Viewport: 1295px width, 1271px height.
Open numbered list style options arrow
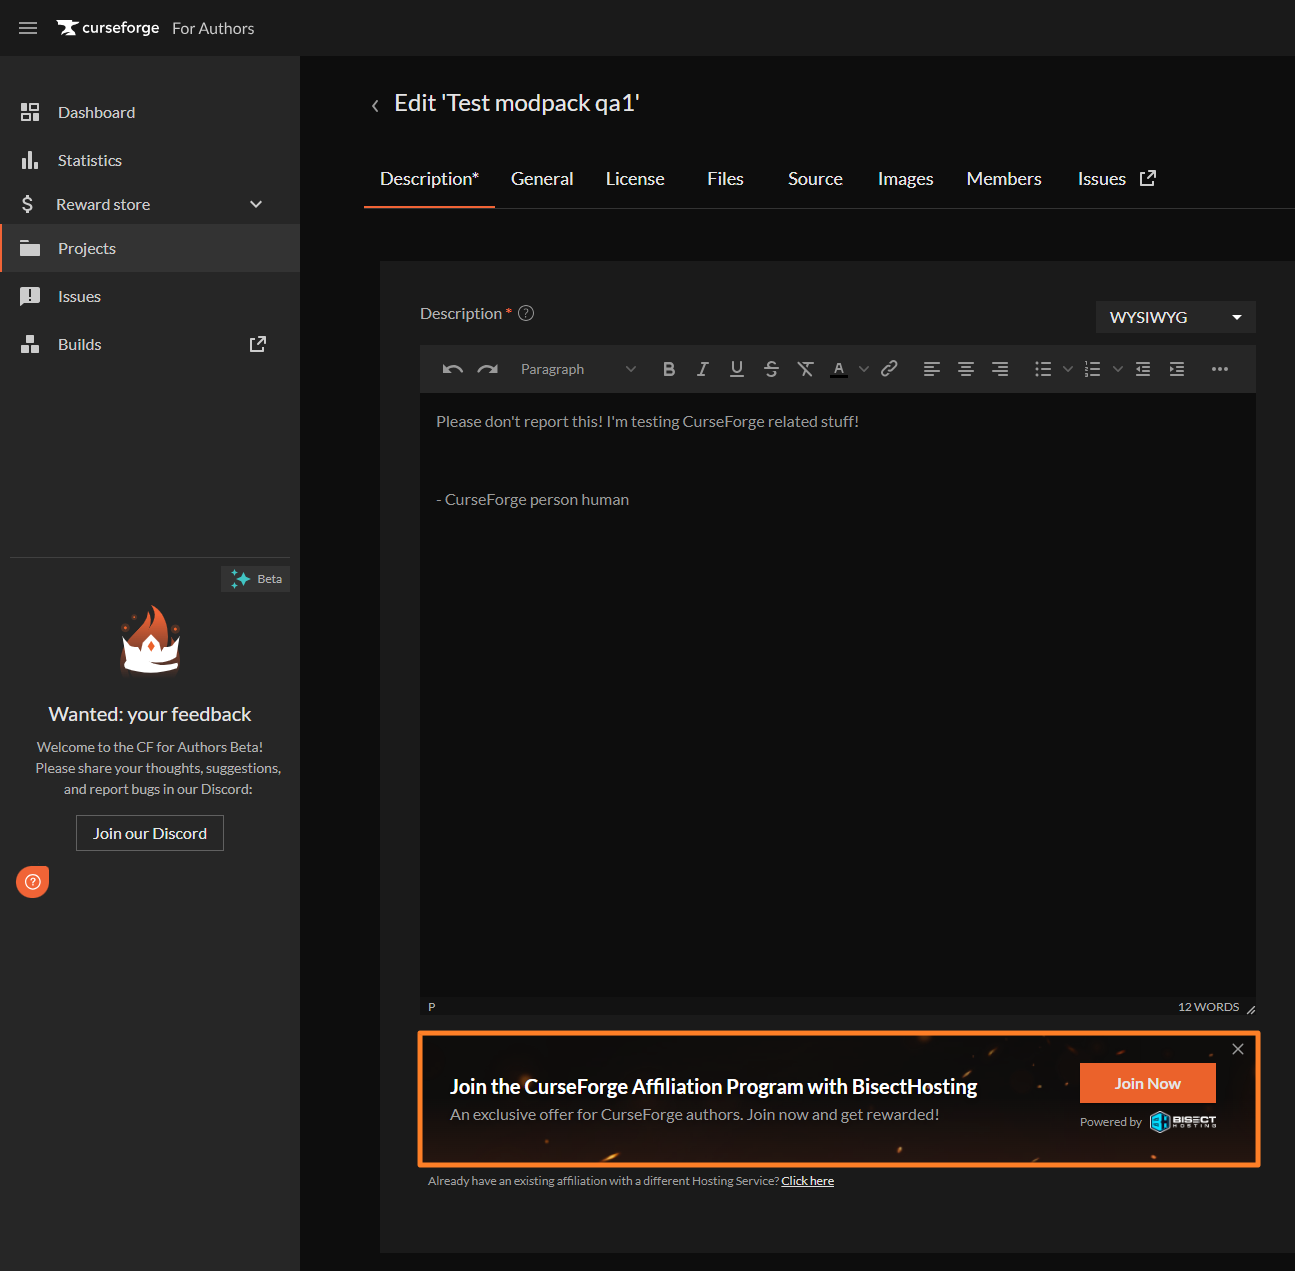click(x=1118, y=369)
